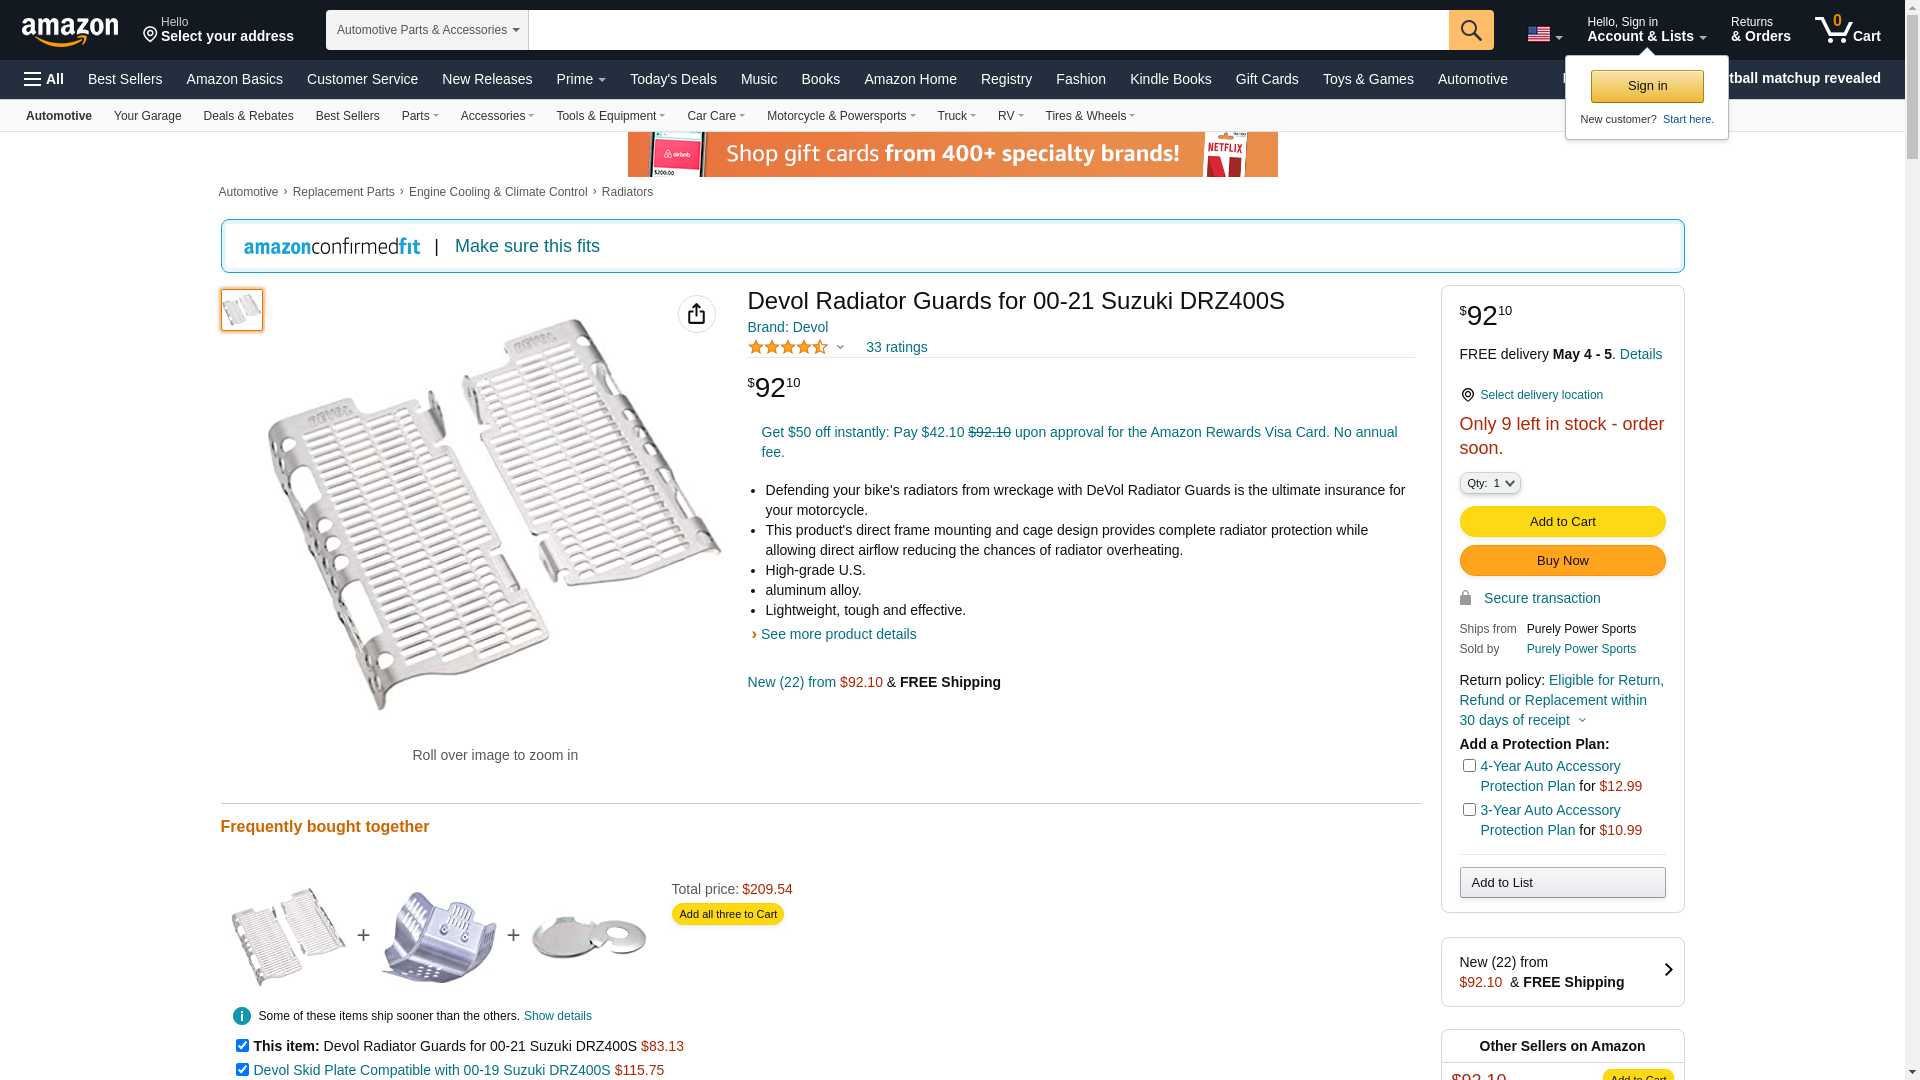
Task: Open the shopping cart icon
Action: tap(1847, 30)
